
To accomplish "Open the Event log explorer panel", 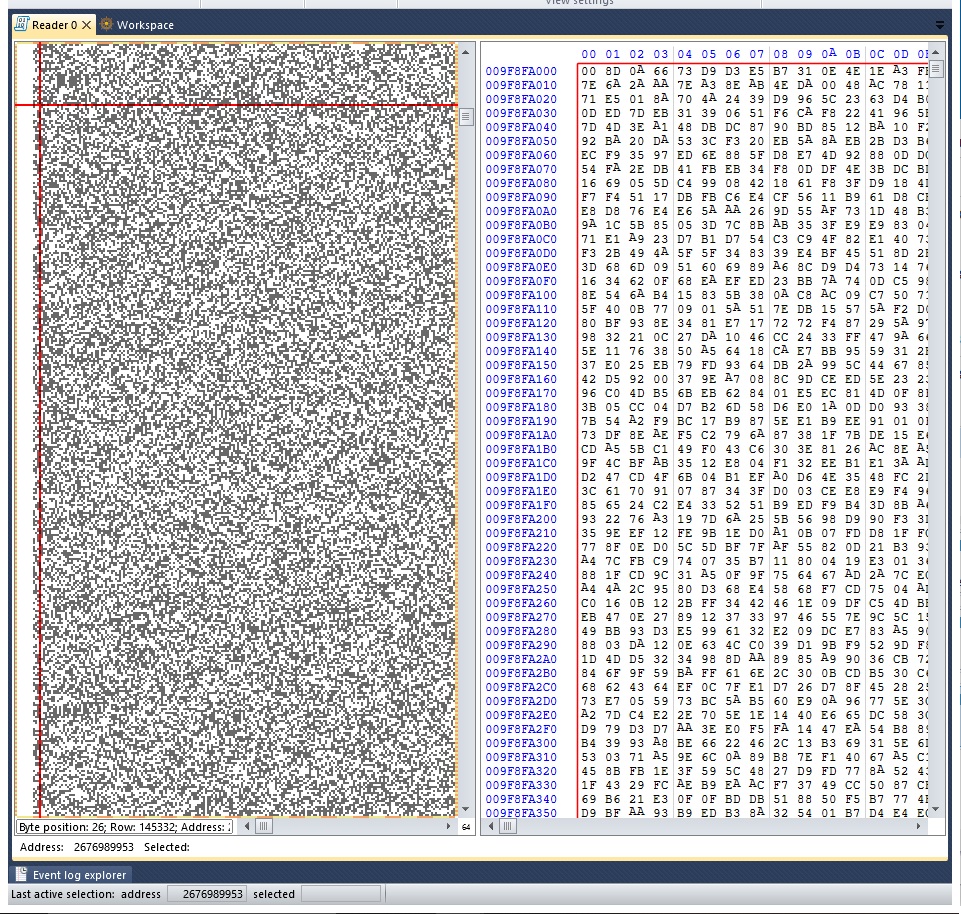I will pyautogui.click(x=79, y=875).
